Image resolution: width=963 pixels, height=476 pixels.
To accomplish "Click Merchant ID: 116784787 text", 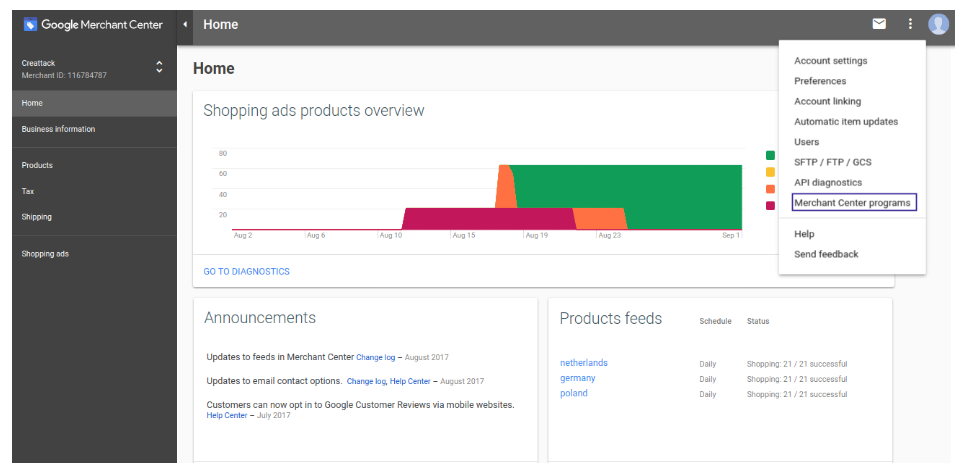I will (x=64, y=76).
